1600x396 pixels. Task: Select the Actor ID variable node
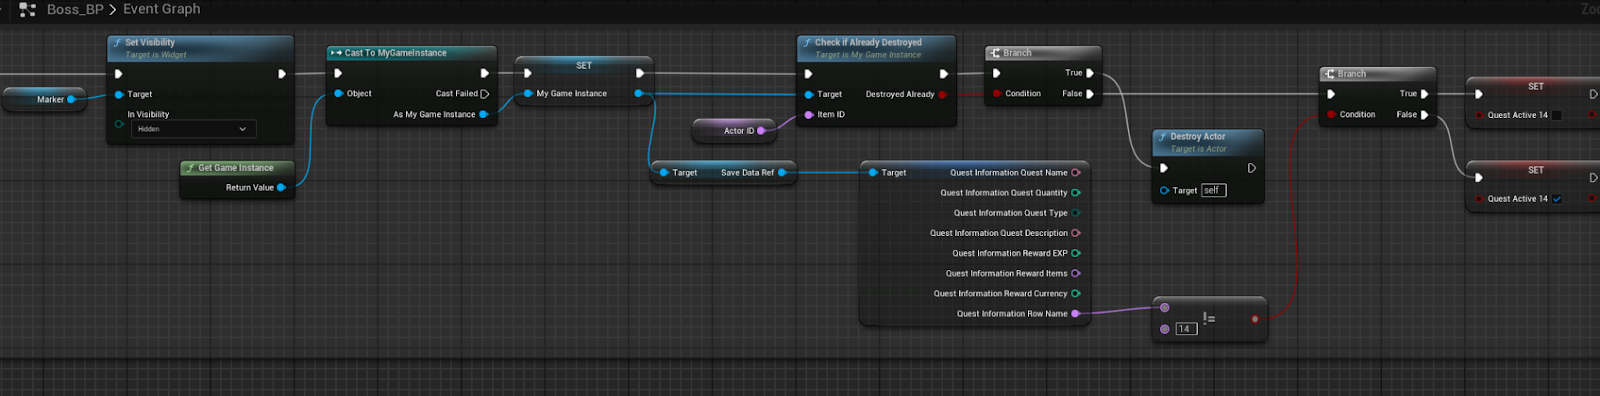click(x=733, y=131)
